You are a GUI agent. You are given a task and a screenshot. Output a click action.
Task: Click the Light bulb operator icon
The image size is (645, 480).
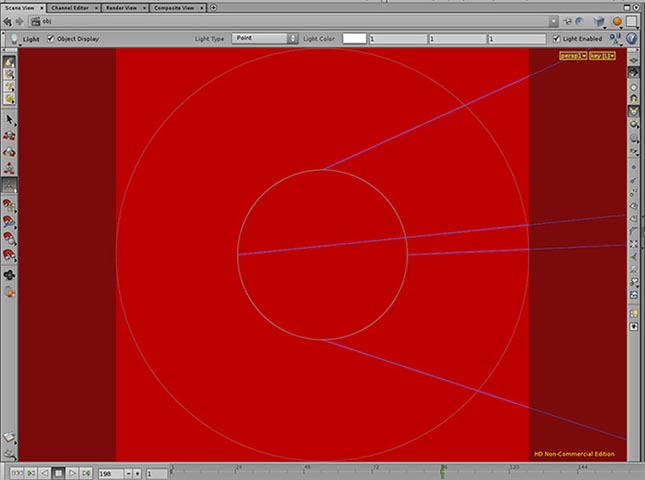tap(14, 39)
